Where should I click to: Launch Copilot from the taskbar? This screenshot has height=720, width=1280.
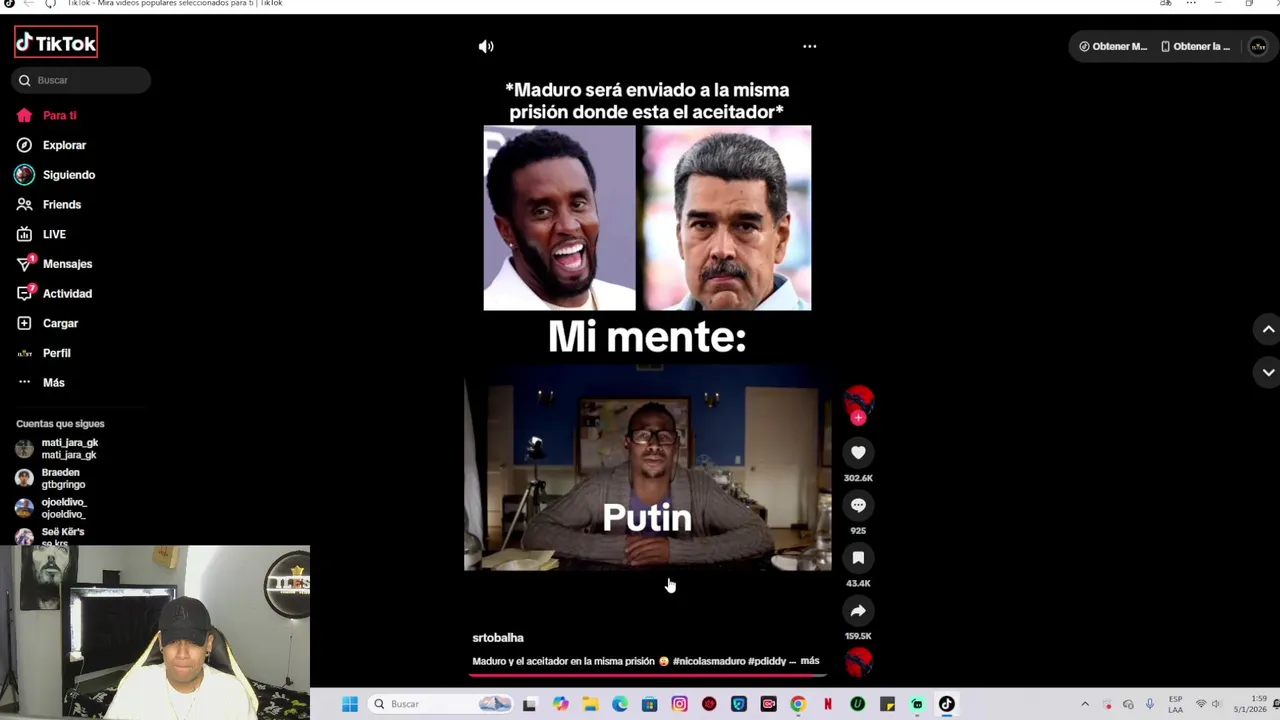(560, 704)
